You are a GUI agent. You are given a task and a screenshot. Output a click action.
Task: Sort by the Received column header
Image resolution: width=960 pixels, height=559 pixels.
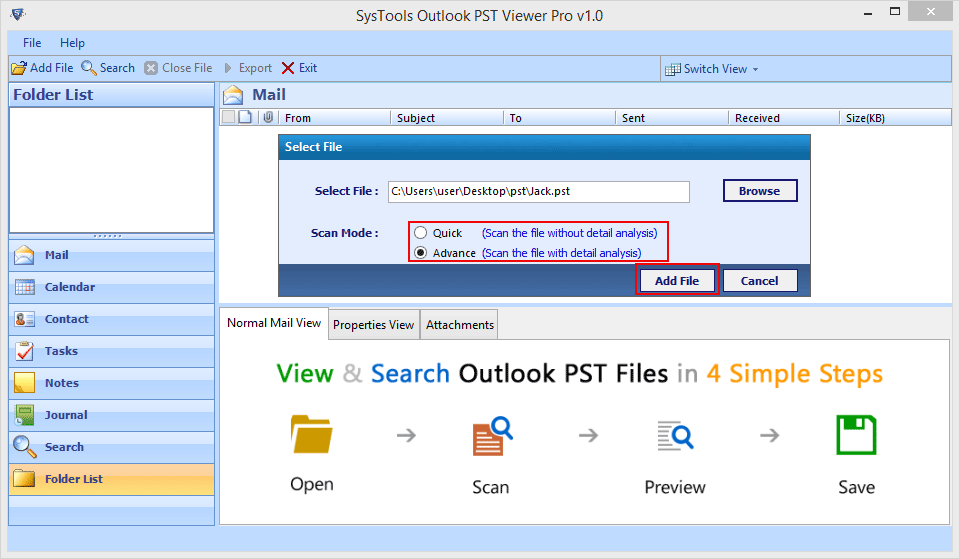[x=784, y=118]
